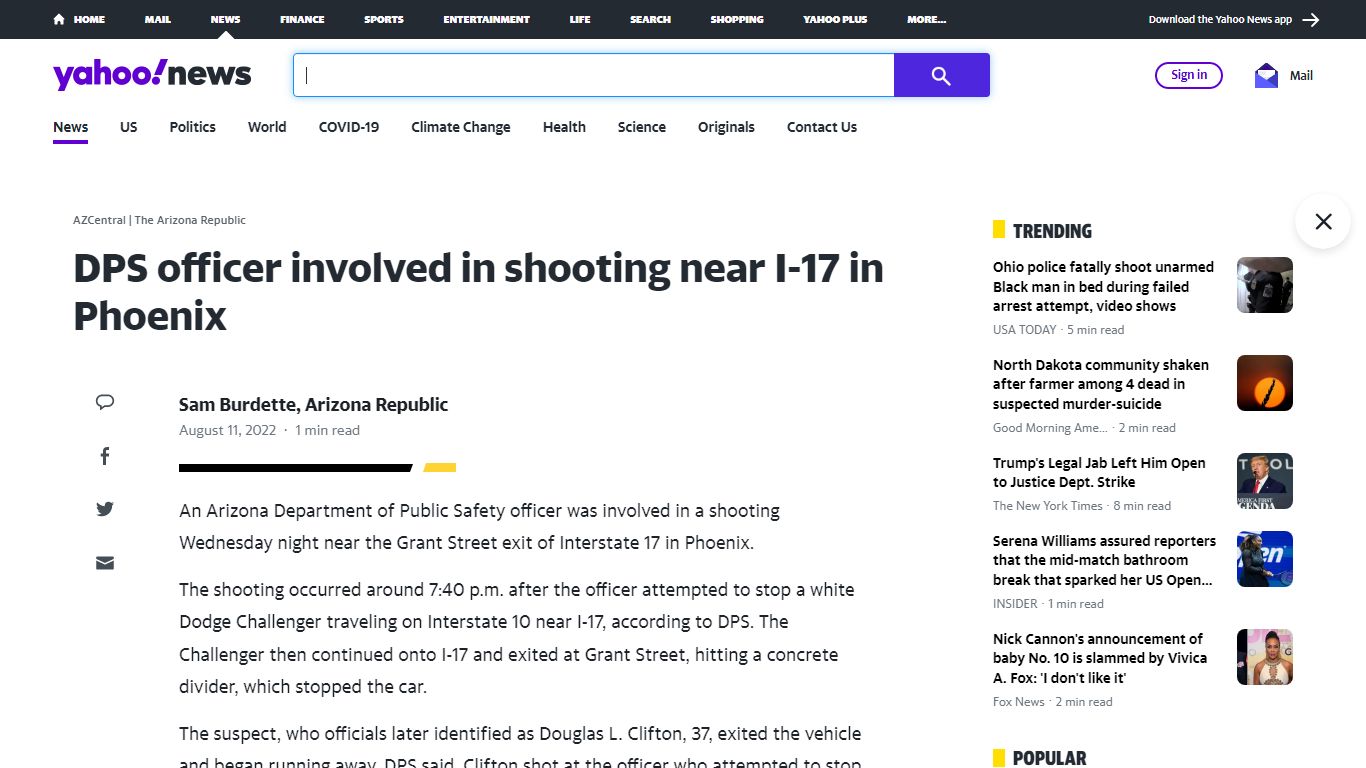
Task: Select the Climate Change section tab
Action: pos(461,127)
